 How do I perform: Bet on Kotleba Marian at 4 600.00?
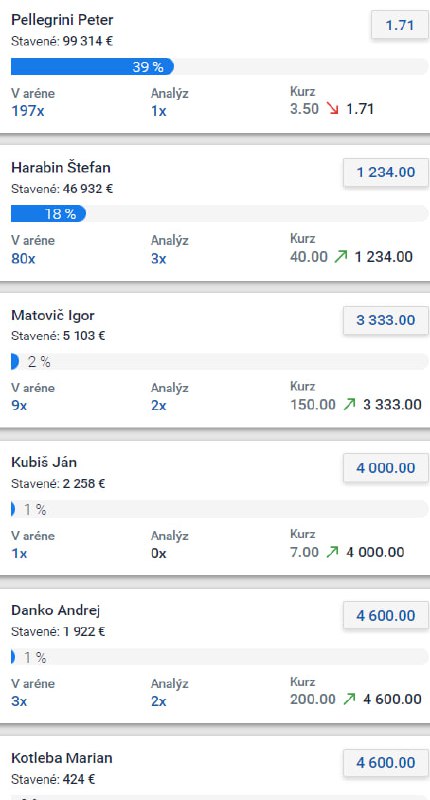click(386, 763)
